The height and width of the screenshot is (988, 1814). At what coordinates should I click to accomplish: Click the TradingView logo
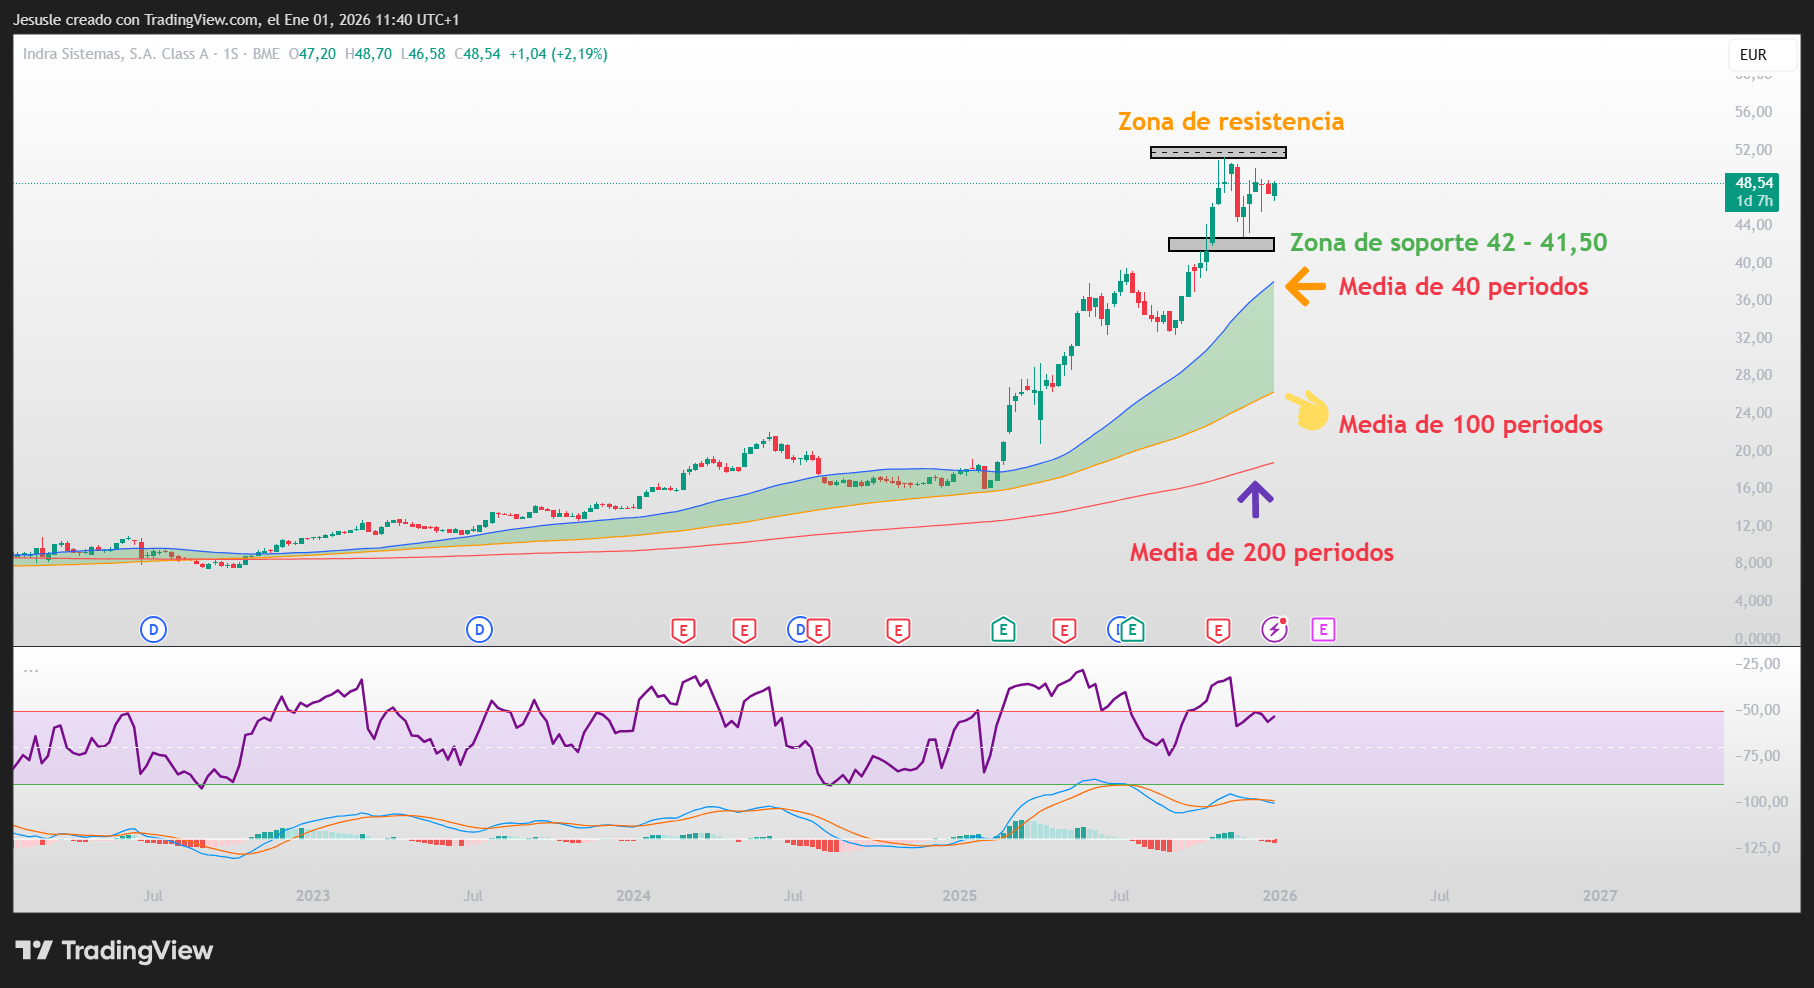114,950
